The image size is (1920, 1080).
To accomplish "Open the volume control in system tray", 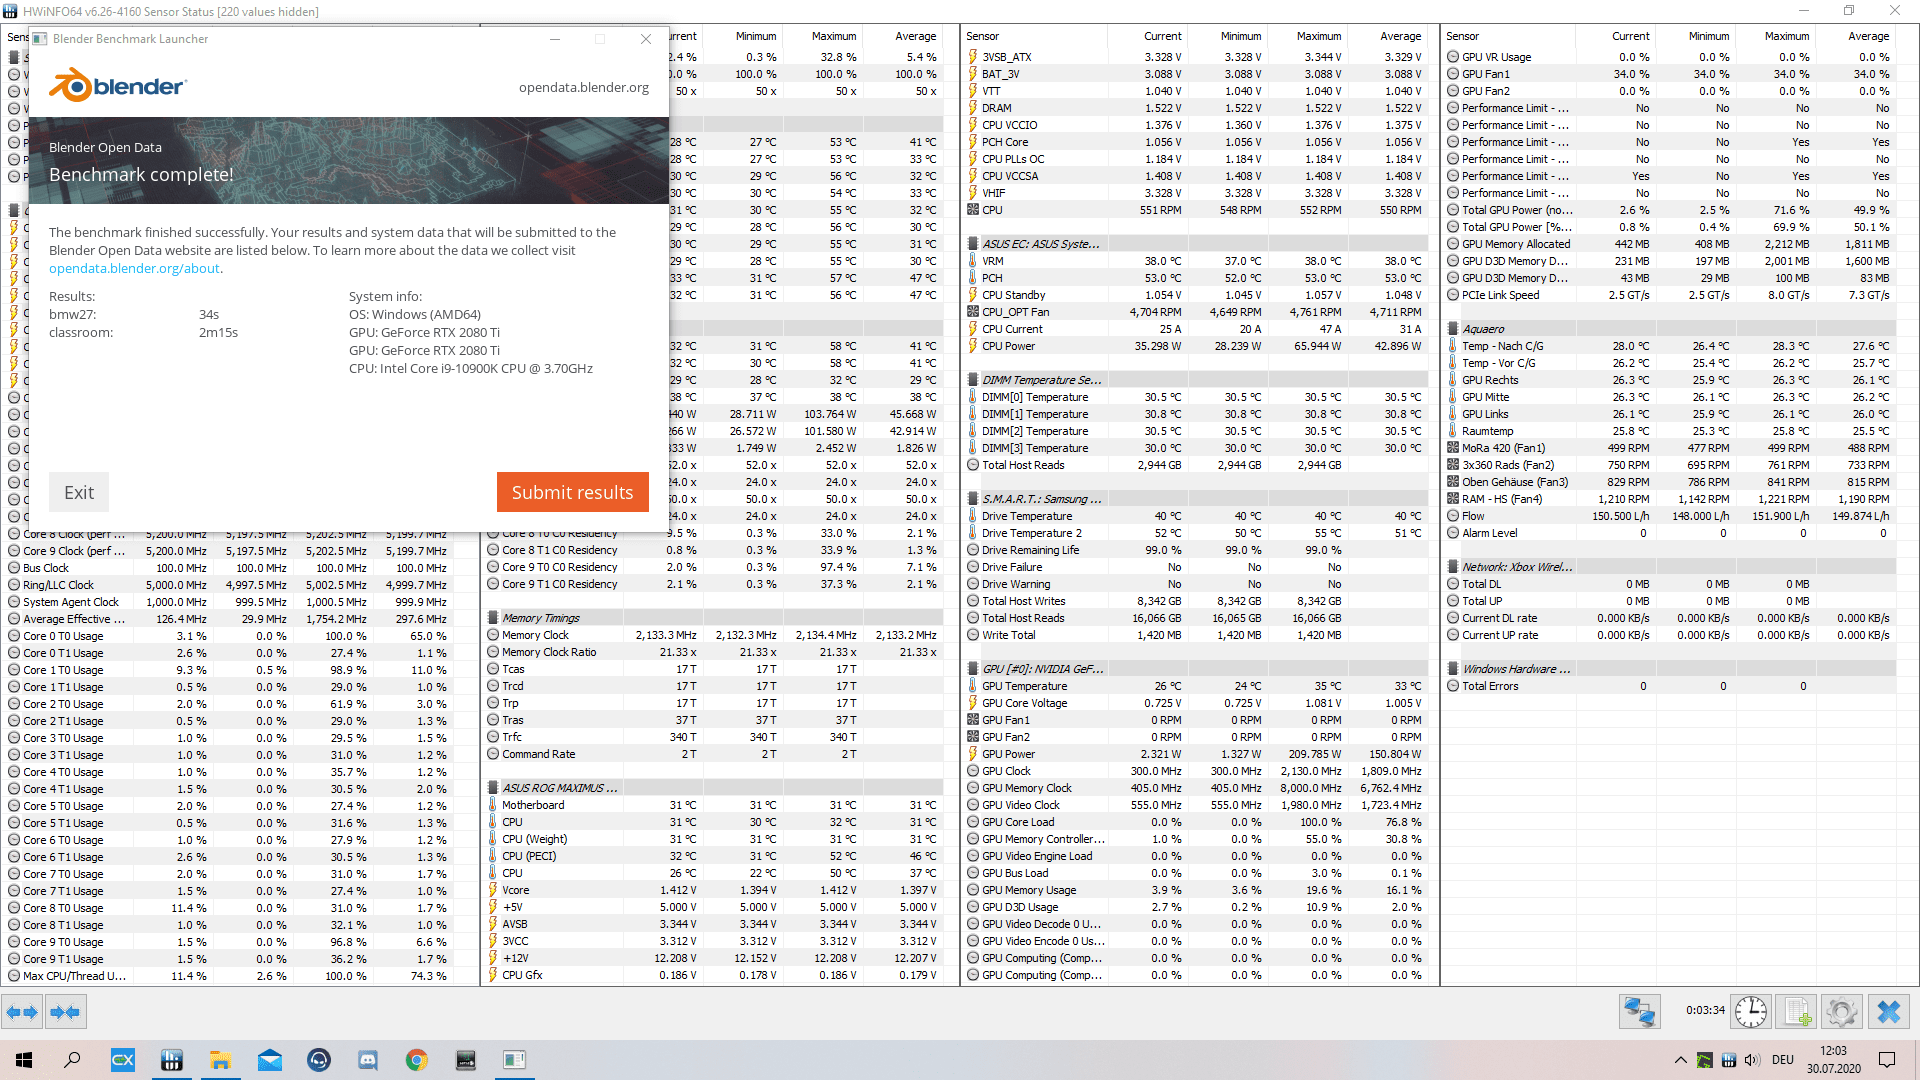I will coord(1752,1060).
